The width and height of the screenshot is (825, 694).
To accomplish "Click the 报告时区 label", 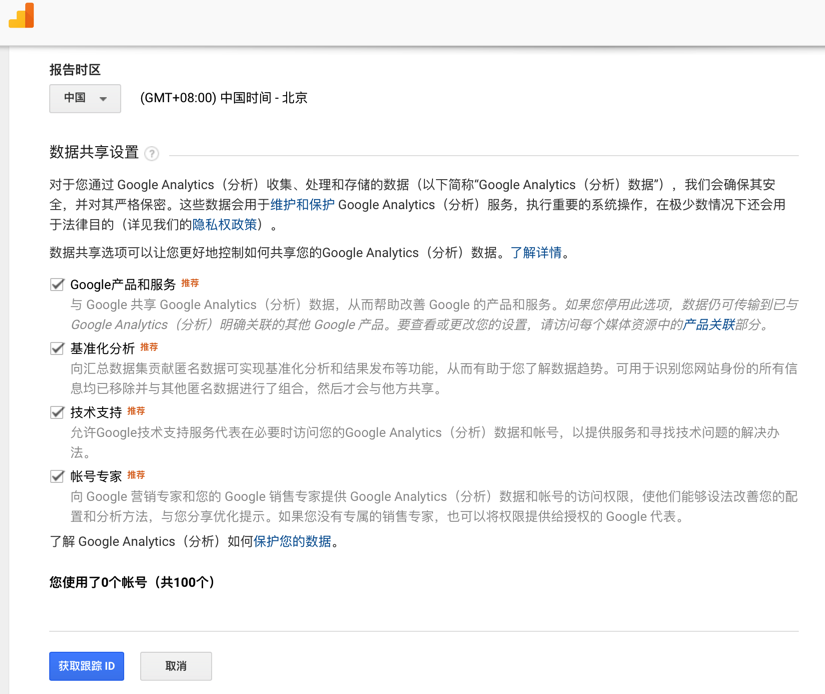I will point(75,69).
